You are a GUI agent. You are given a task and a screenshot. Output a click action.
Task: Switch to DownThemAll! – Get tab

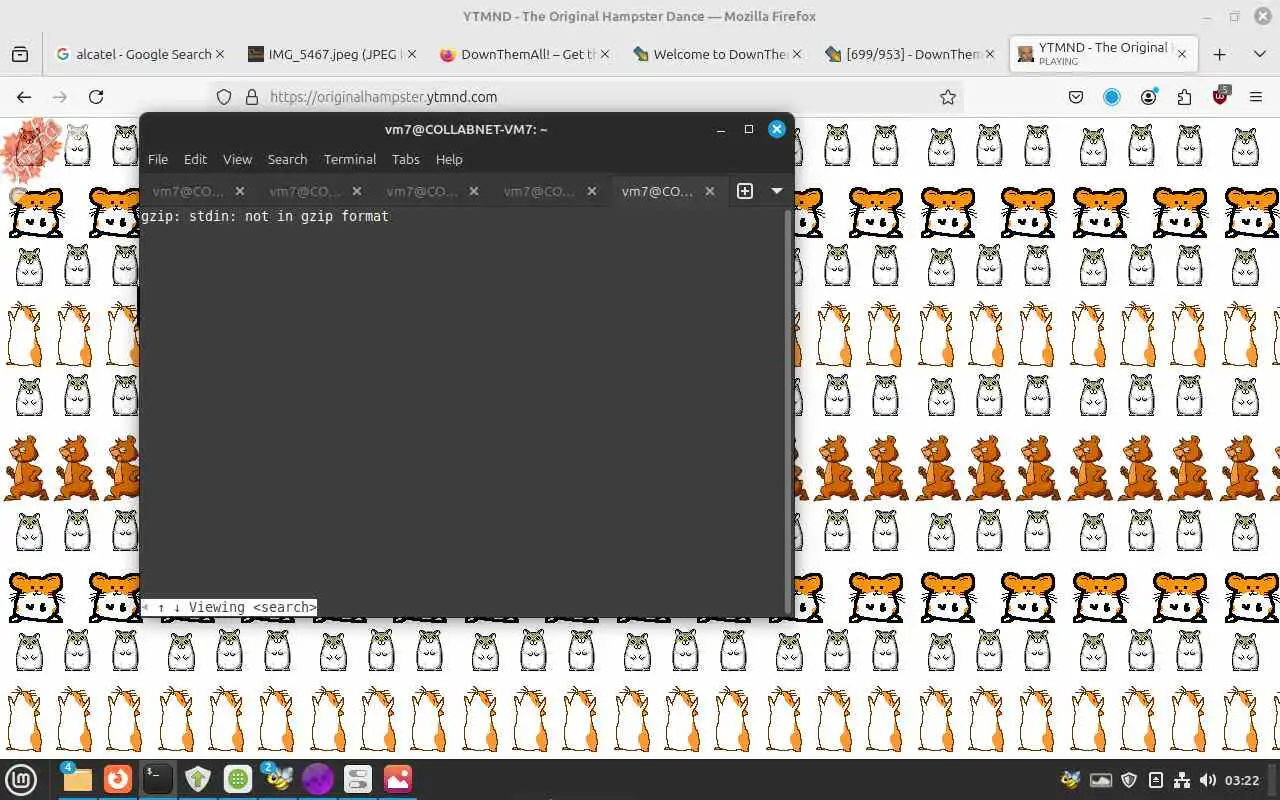(x=522, y=54)
